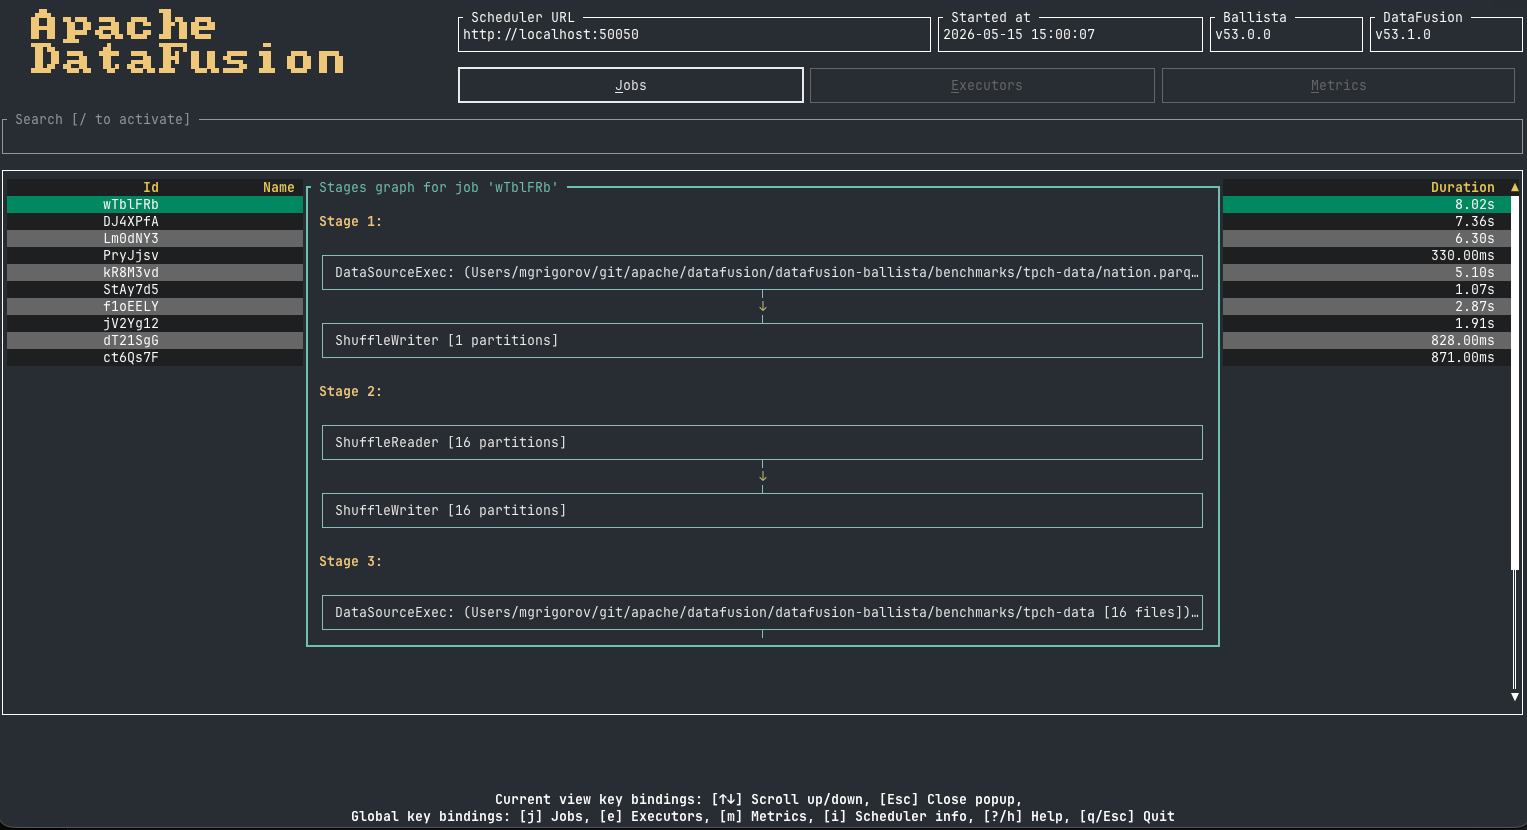The height and width of the screenshot is (830, 1527).
Task: Click the Apache DataFusion logo
Action: (x=187, y=42)
